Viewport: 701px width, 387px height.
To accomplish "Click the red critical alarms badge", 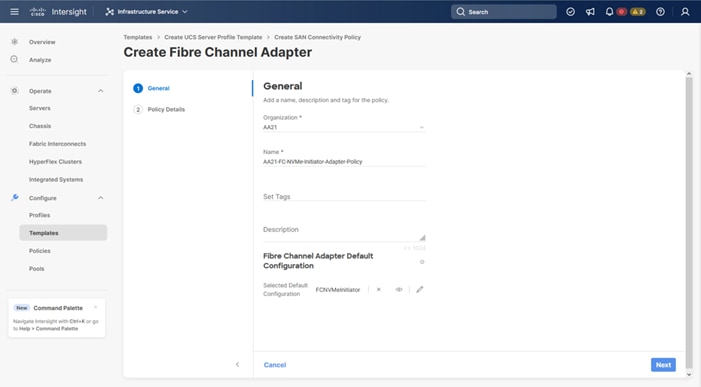I will [x=621, y=12].
